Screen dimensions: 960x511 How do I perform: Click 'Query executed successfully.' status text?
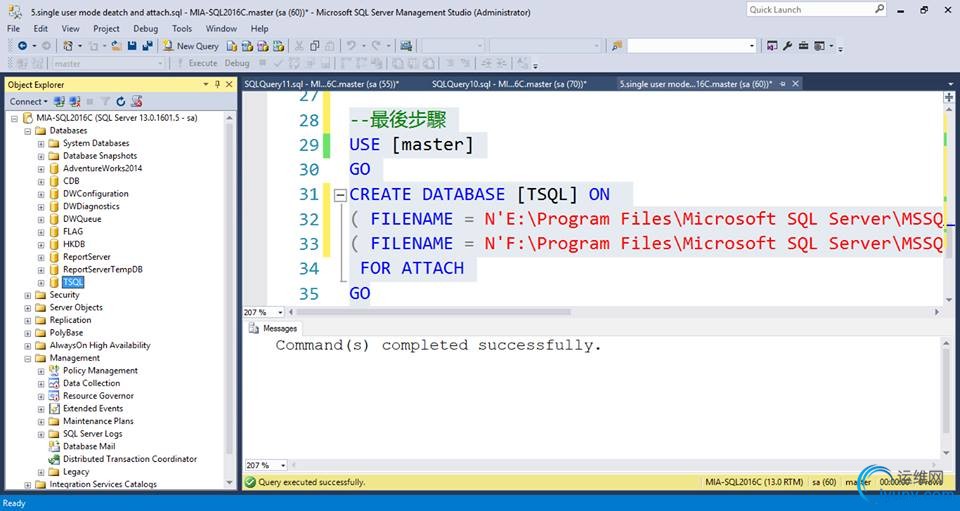pos(312,482)
